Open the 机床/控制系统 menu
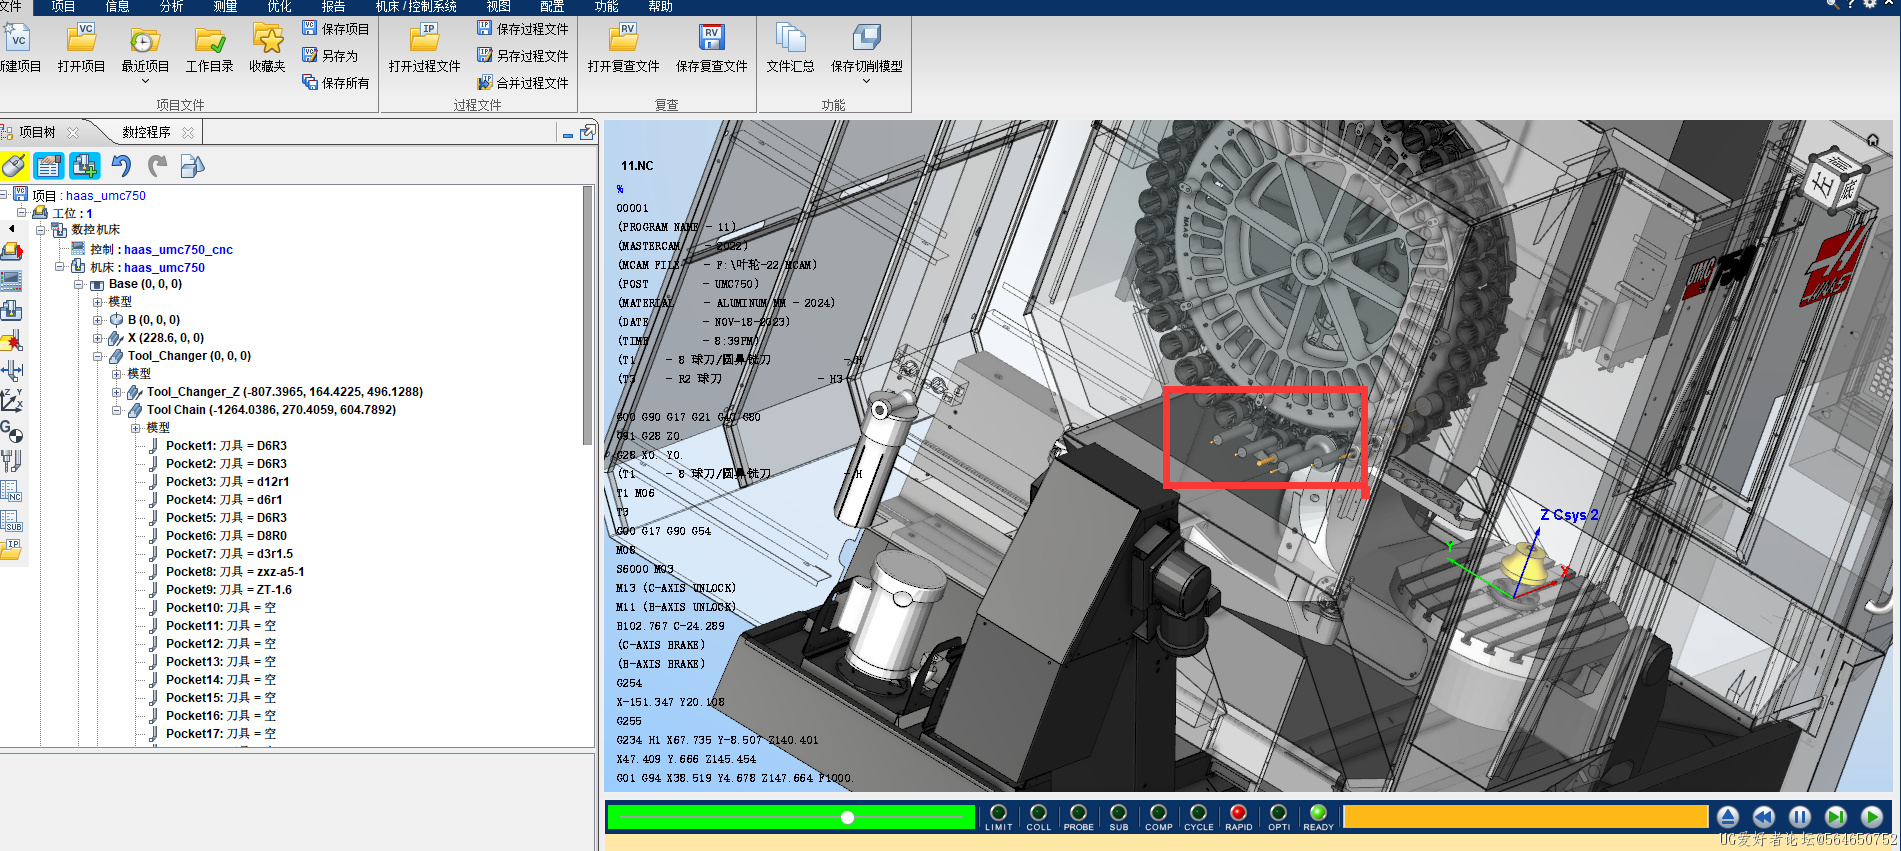The width and height of the screenshot is (1901, 851). 416,6
